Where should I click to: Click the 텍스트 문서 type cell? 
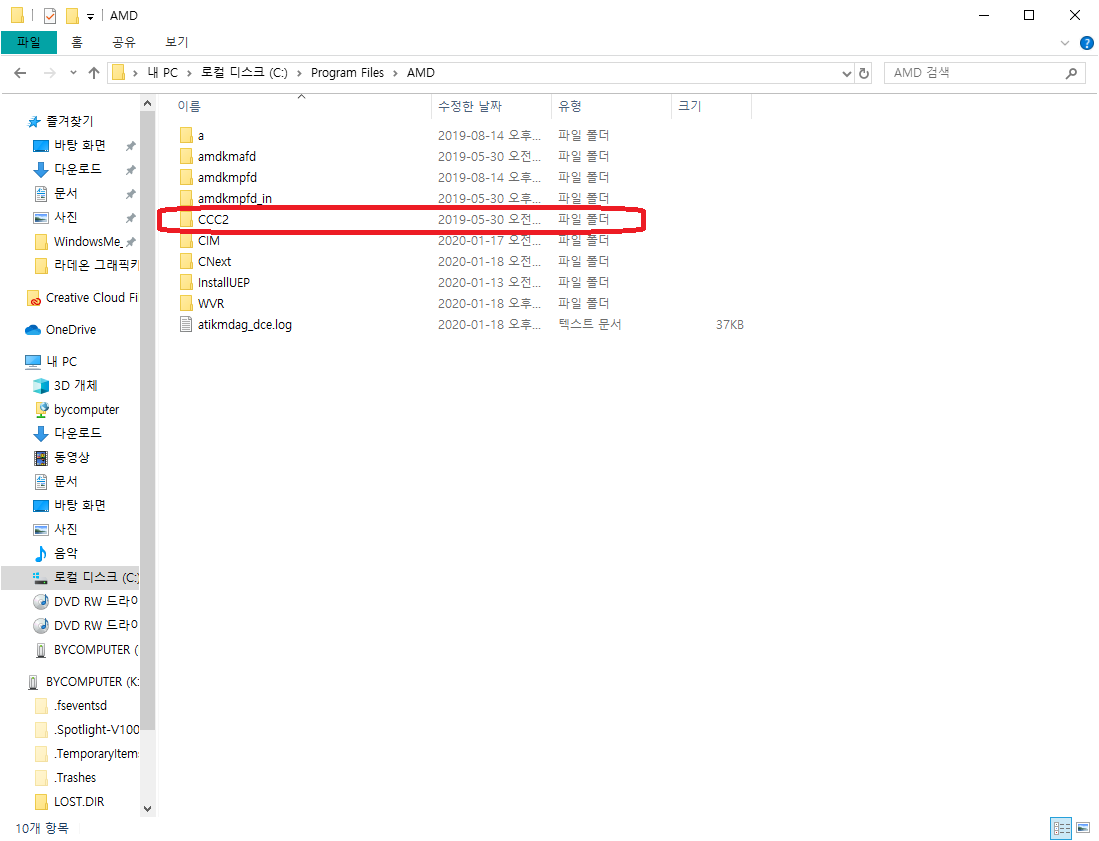coord(589,324)
